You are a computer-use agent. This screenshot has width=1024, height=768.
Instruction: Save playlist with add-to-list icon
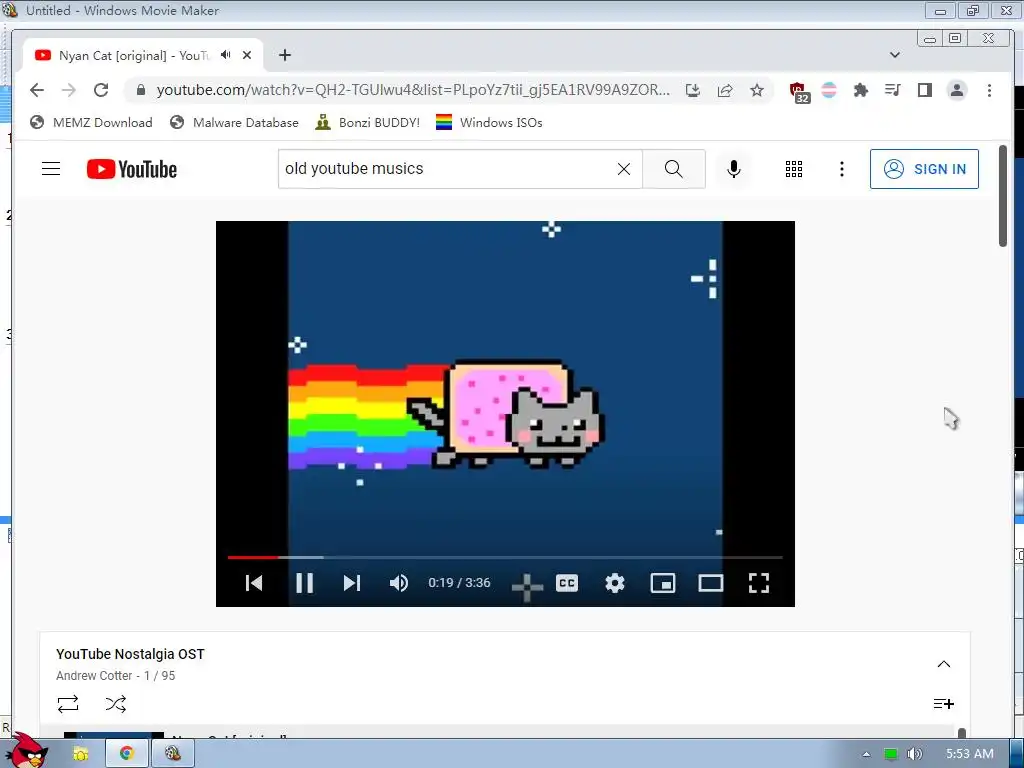944,703
